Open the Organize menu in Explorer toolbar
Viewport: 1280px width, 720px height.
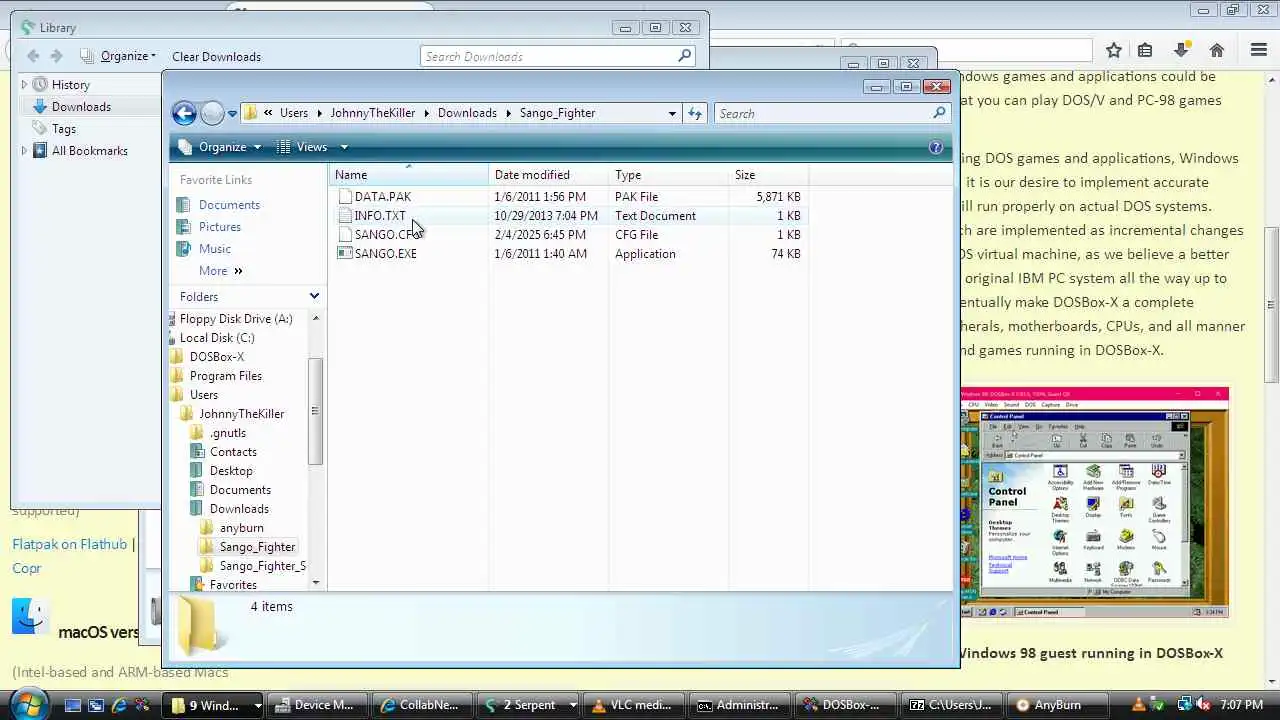220,147
